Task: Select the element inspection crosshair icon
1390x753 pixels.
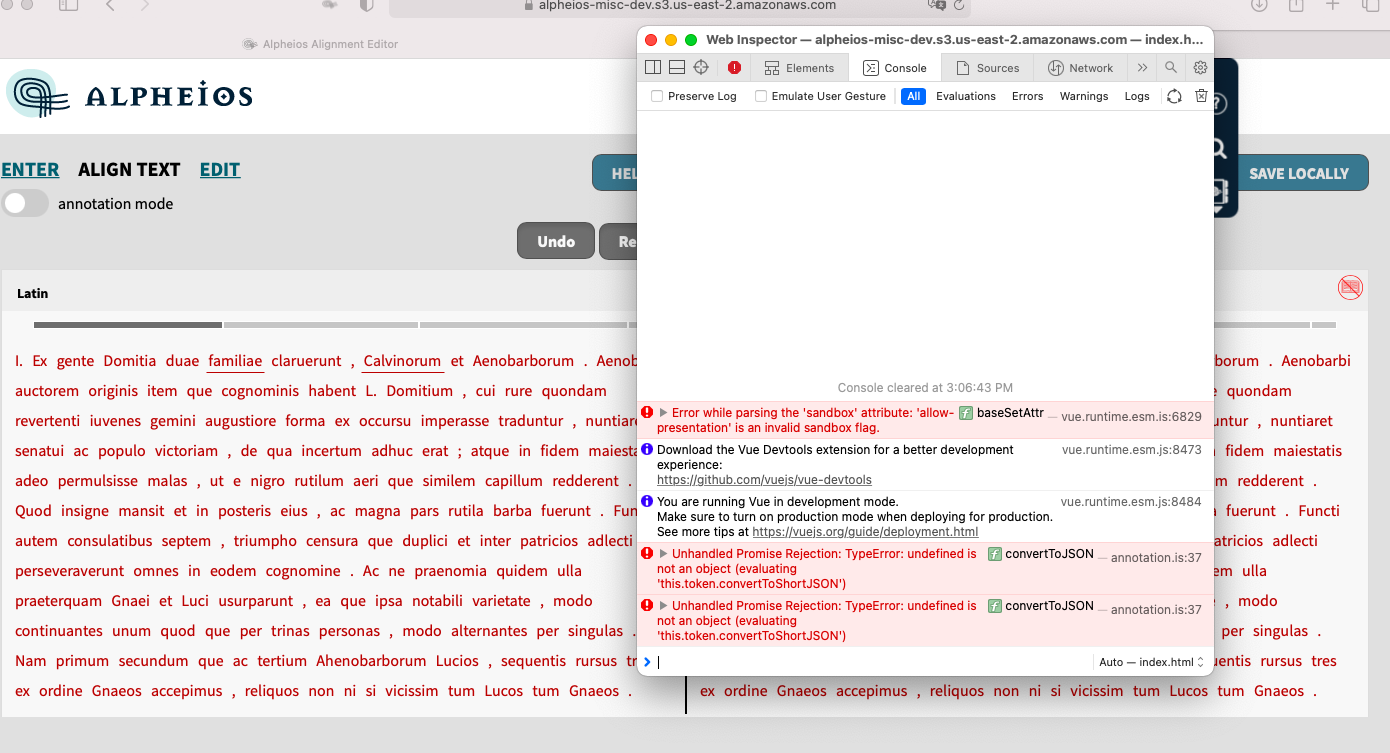Action: click(700, 67)
